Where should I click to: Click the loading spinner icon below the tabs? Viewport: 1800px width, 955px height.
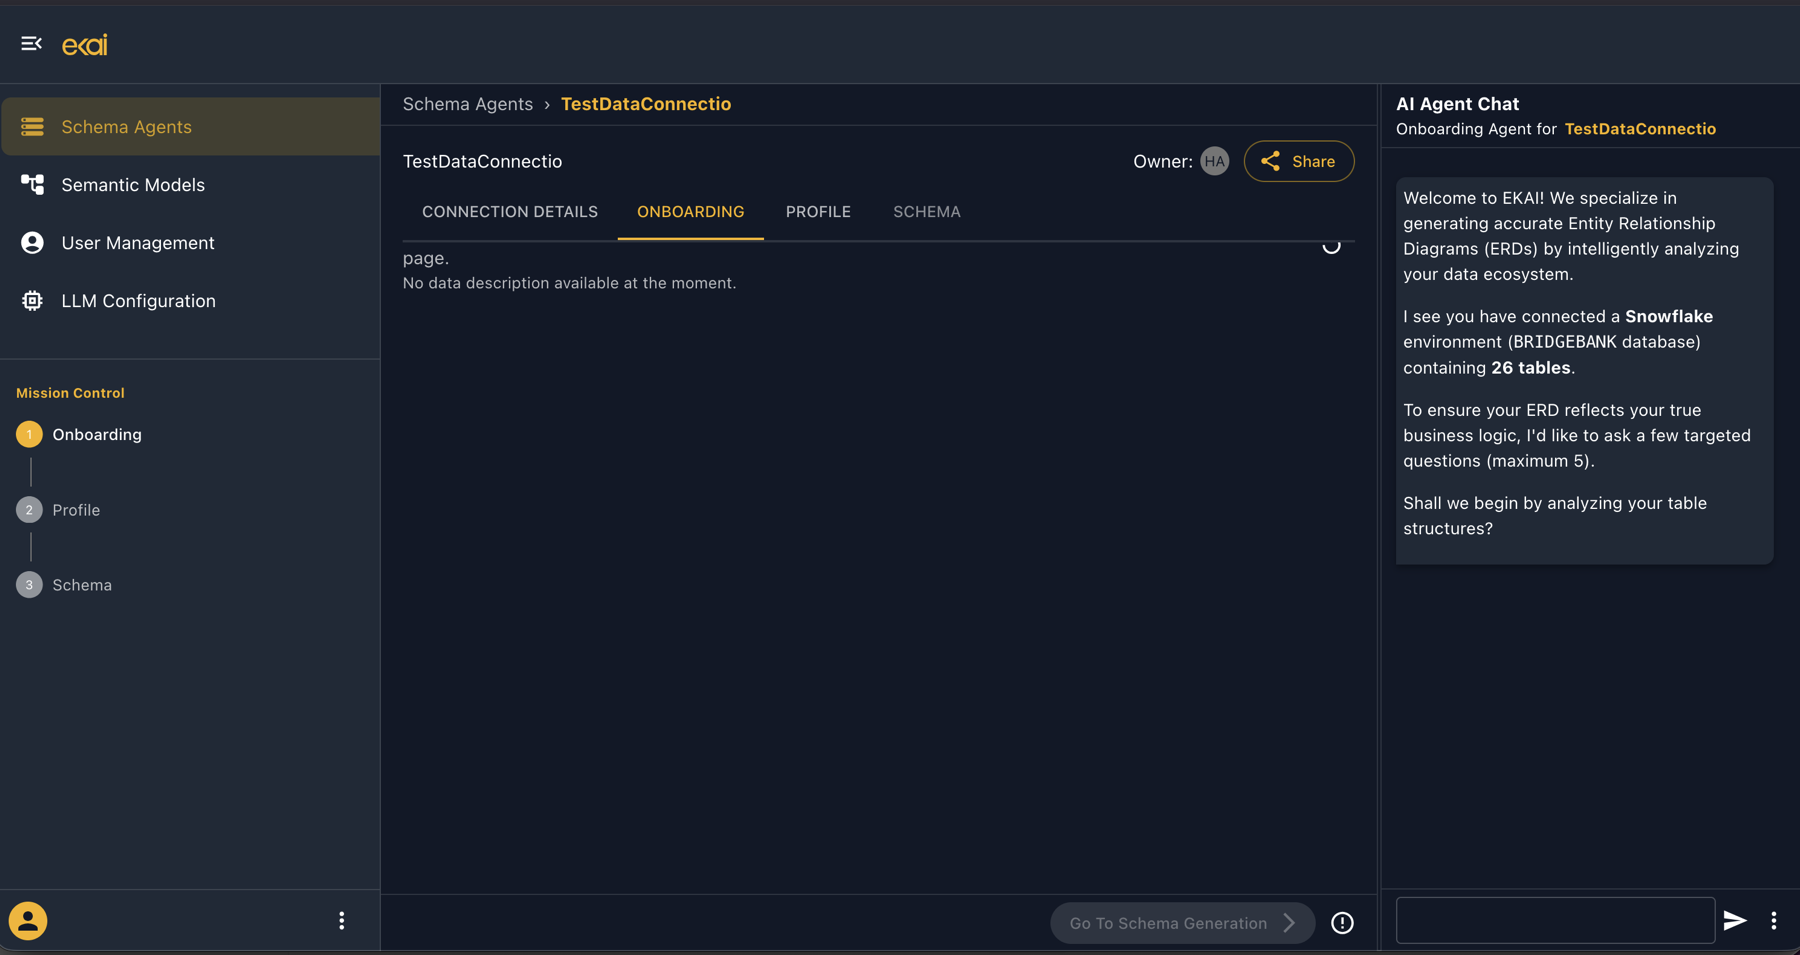coord(1331,247)
